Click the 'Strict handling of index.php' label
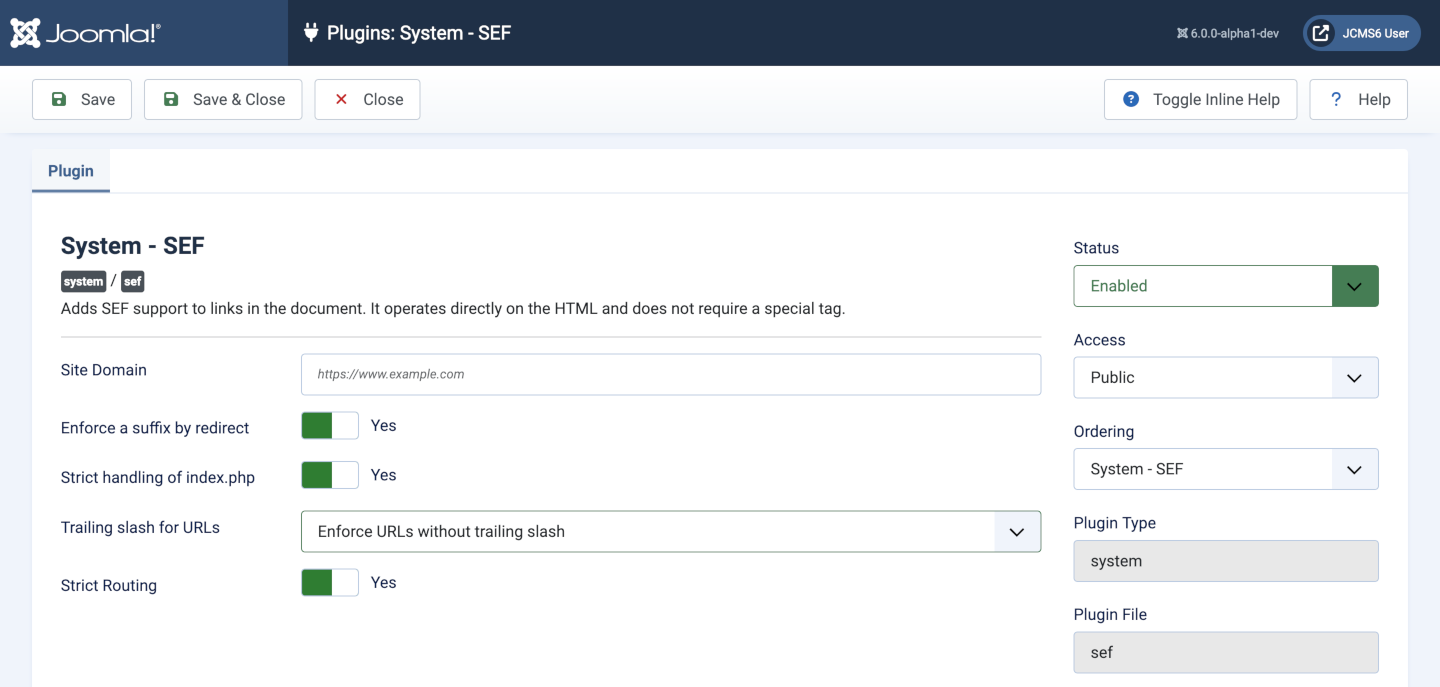Screen dimensions: 1440x687 (158, 478)
